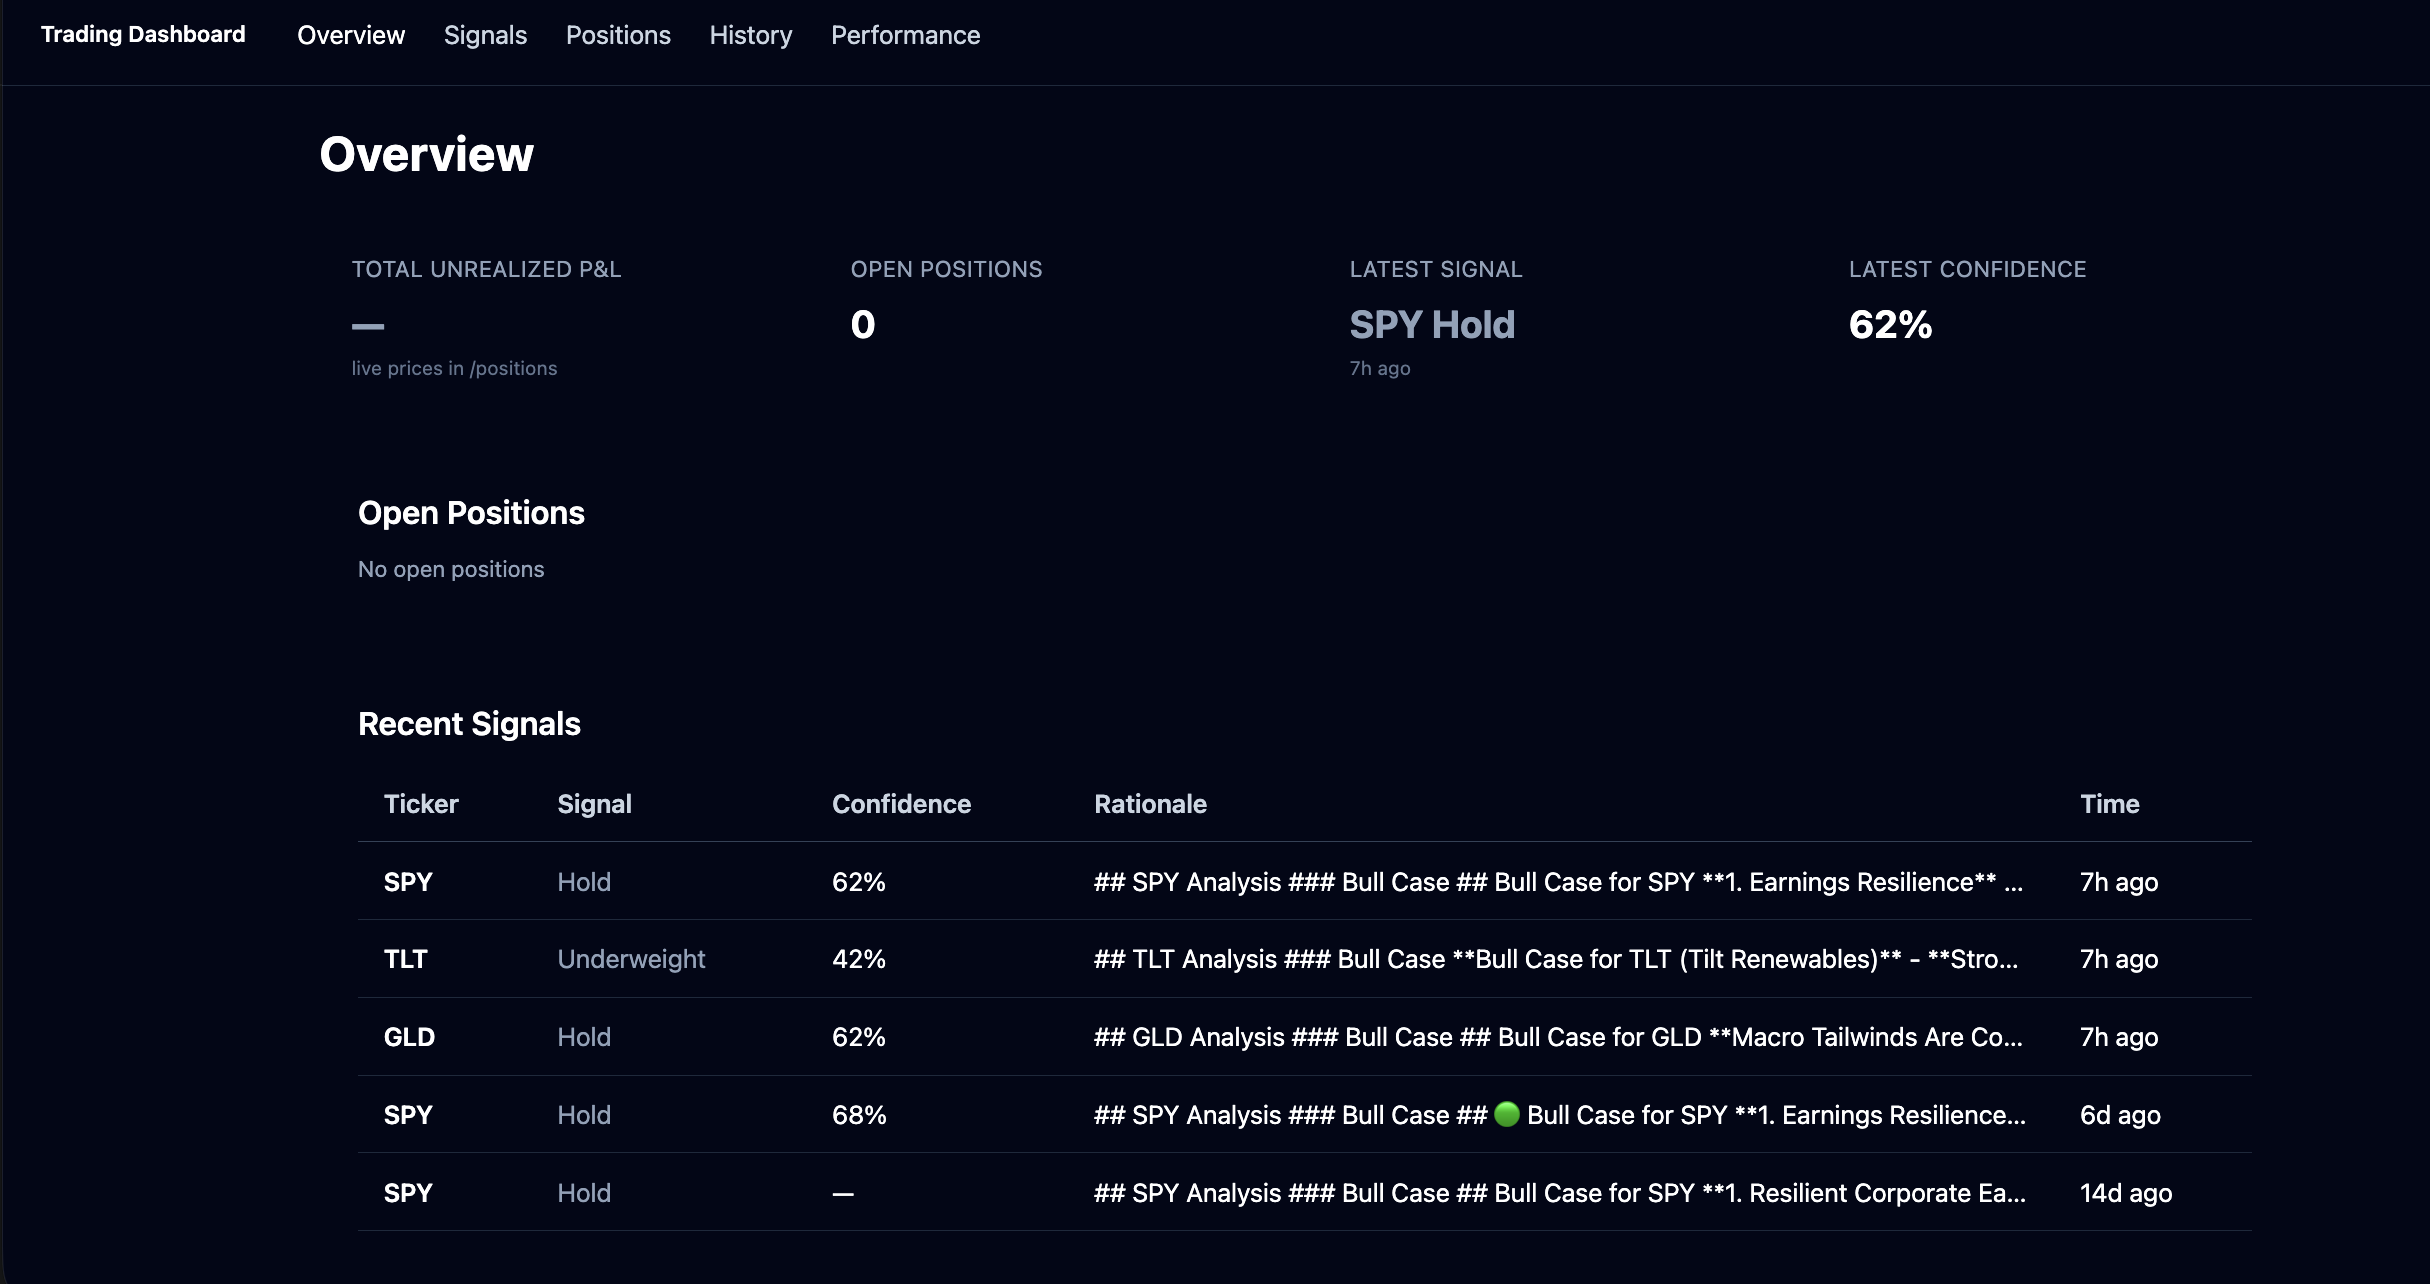
Task: Click the SPY ticker in the 14d ago row
Action: click(408, 1193)
